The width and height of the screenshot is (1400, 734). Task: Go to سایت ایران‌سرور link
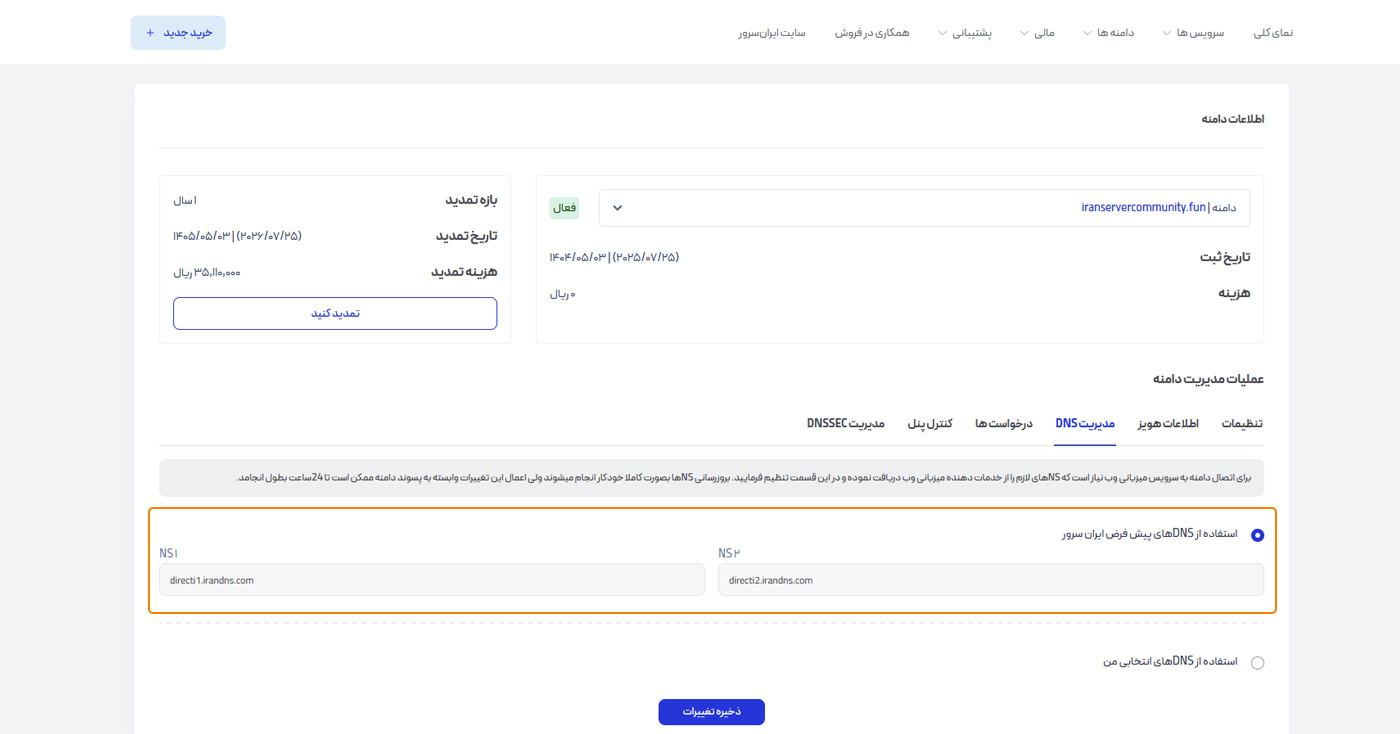coord(772,33)
